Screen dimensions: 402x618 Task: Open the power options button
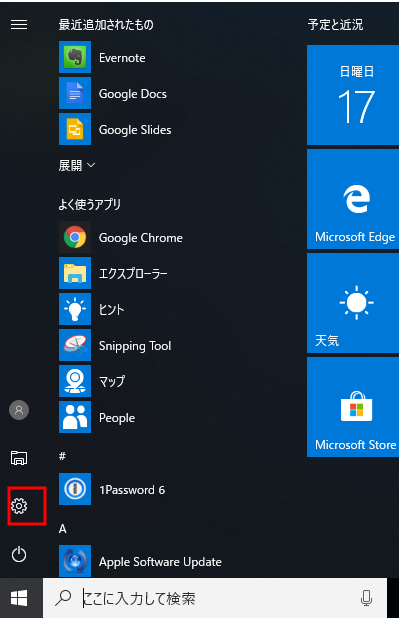coord(19,554)
